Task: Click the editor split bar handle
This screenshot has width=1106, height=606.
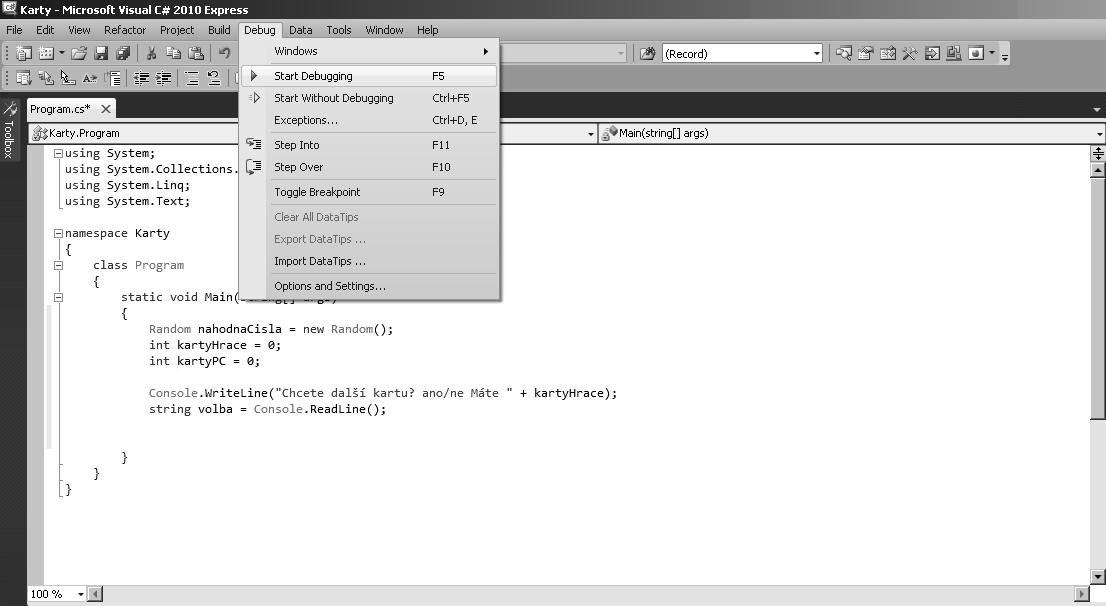Action: tap(1098, 153)
